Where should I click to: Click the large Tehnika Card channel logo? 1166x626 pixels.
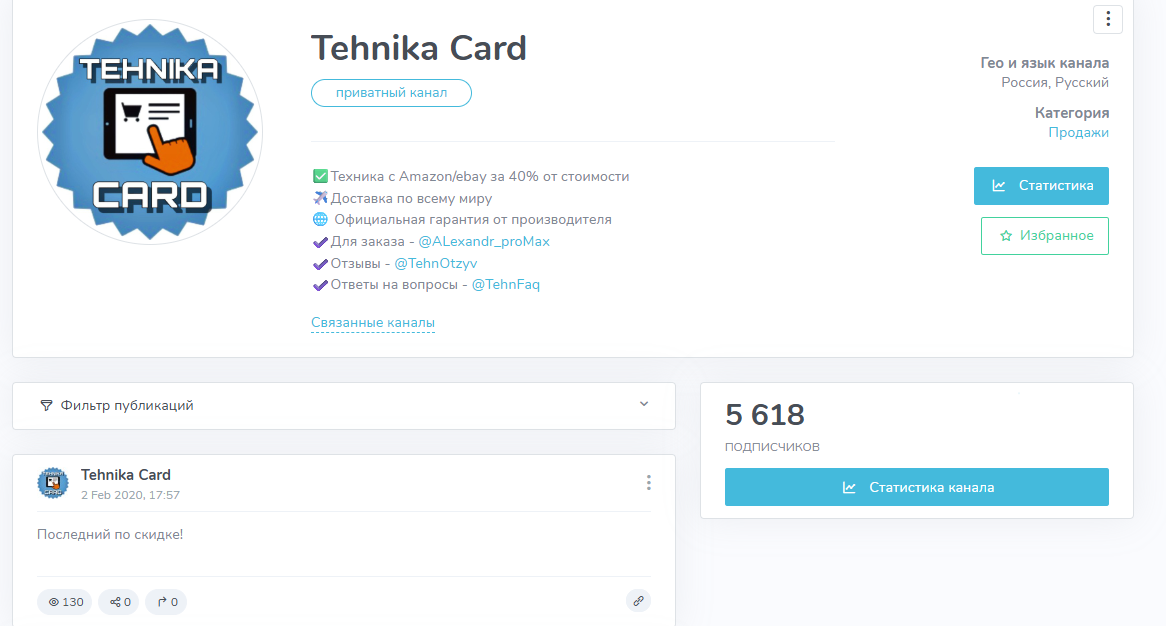click(x=150, y=131)
